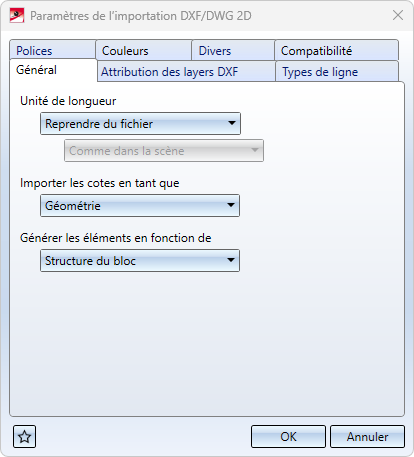Click the application icon in title bar
Viewport: 414px width, 457px height.
pos(17,16)
